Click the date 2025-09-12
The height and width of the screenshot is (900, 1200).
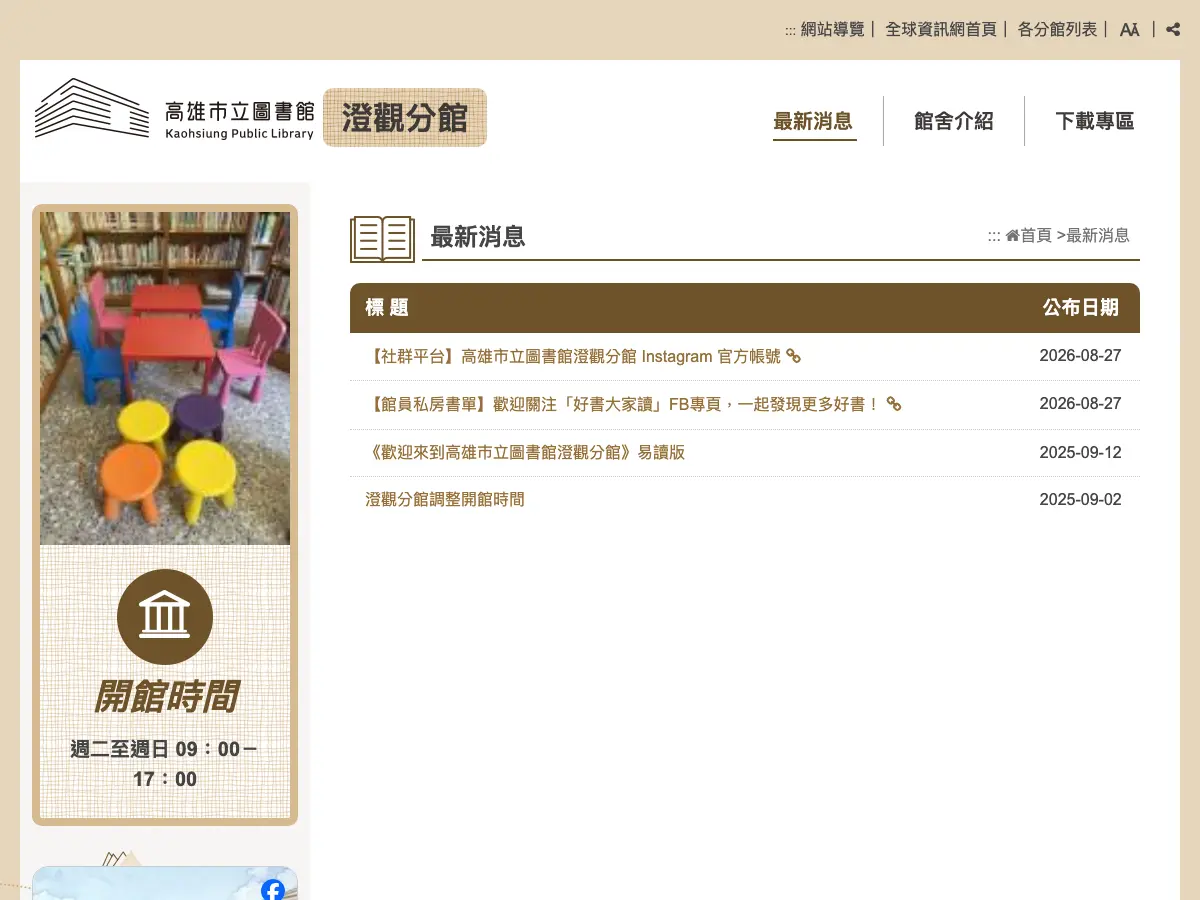tap(1081, 452)
